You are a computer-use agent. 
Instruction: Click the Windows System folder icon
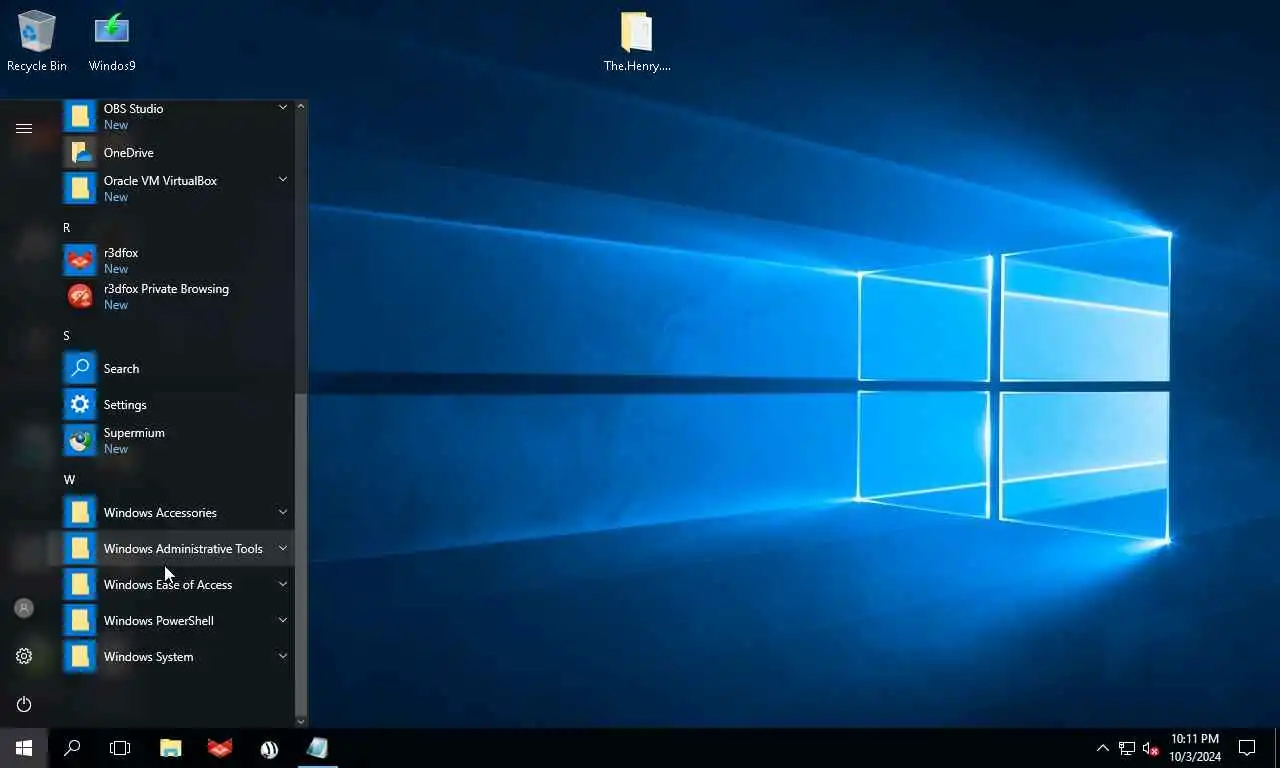(80, 657)
